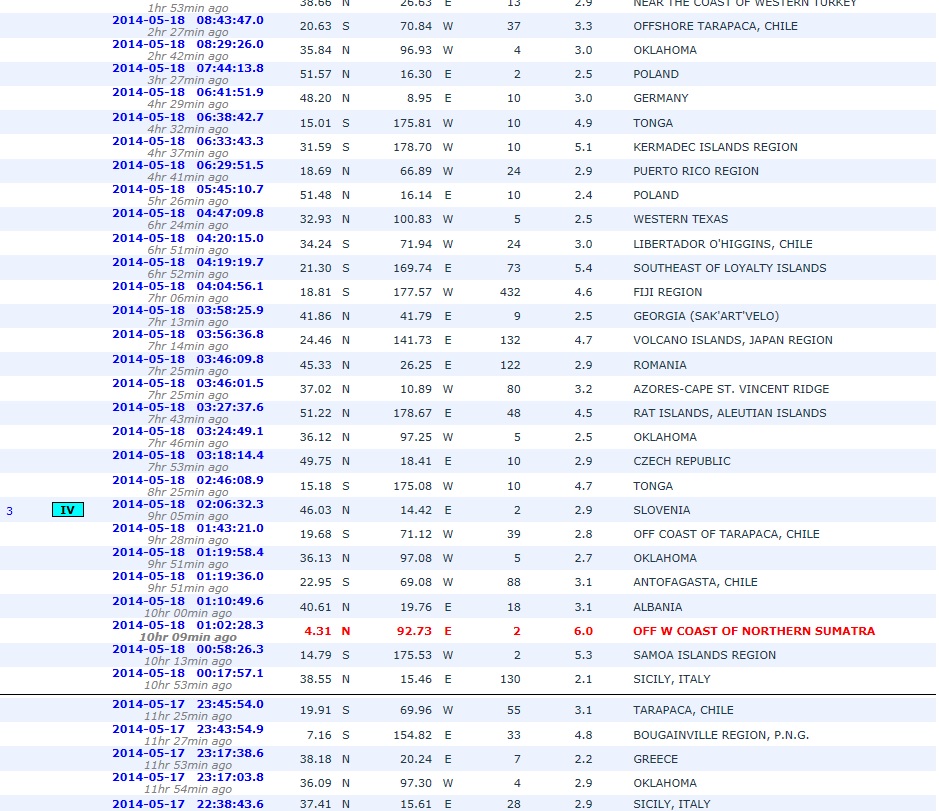Click the "10hr 09min ago" bold timestamp
The image size is (939, 811).
(187, 637)
